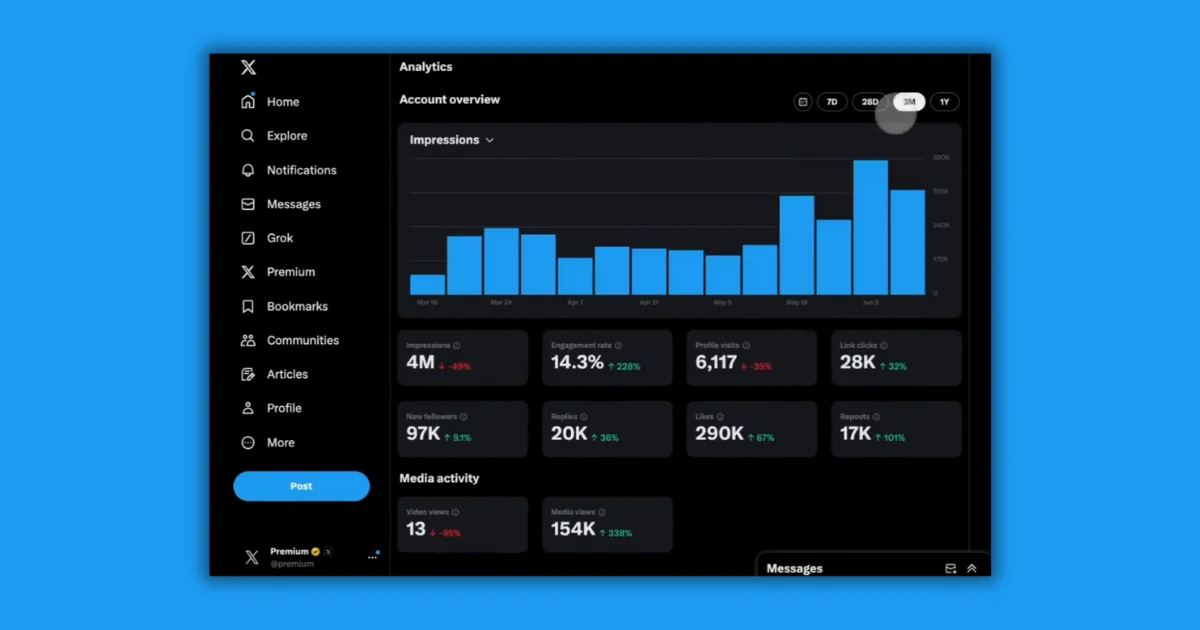Open Home via its house icon
The width and height of the screenshot is (1200, 630).
pyautogui.click(x=248, y=101)
